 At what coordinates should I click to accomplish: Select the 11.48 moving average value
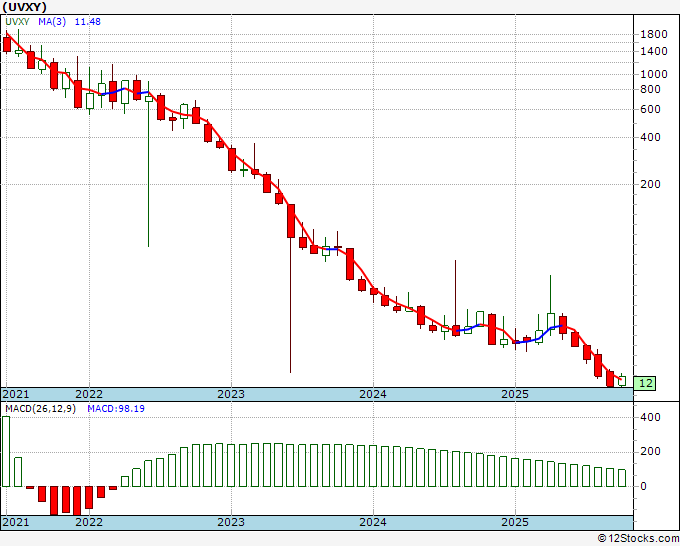[x=88, y=22]
